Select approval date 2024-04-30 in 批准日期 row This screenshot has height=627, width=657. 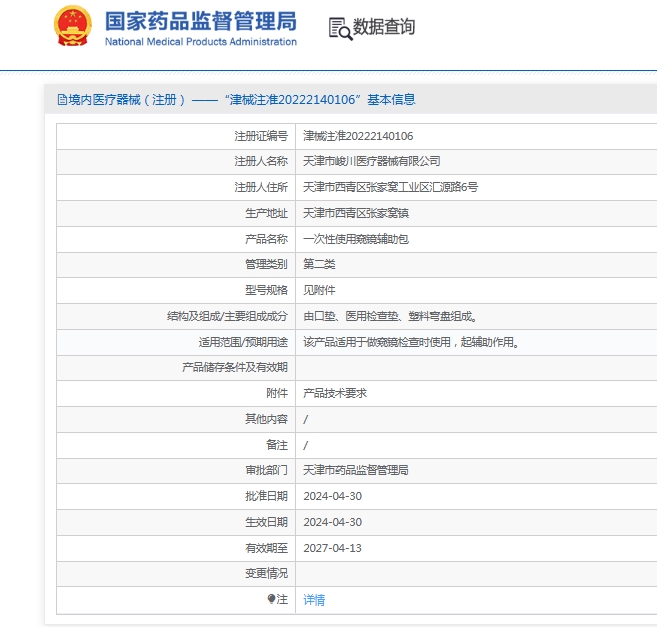(x=333, y=496)
